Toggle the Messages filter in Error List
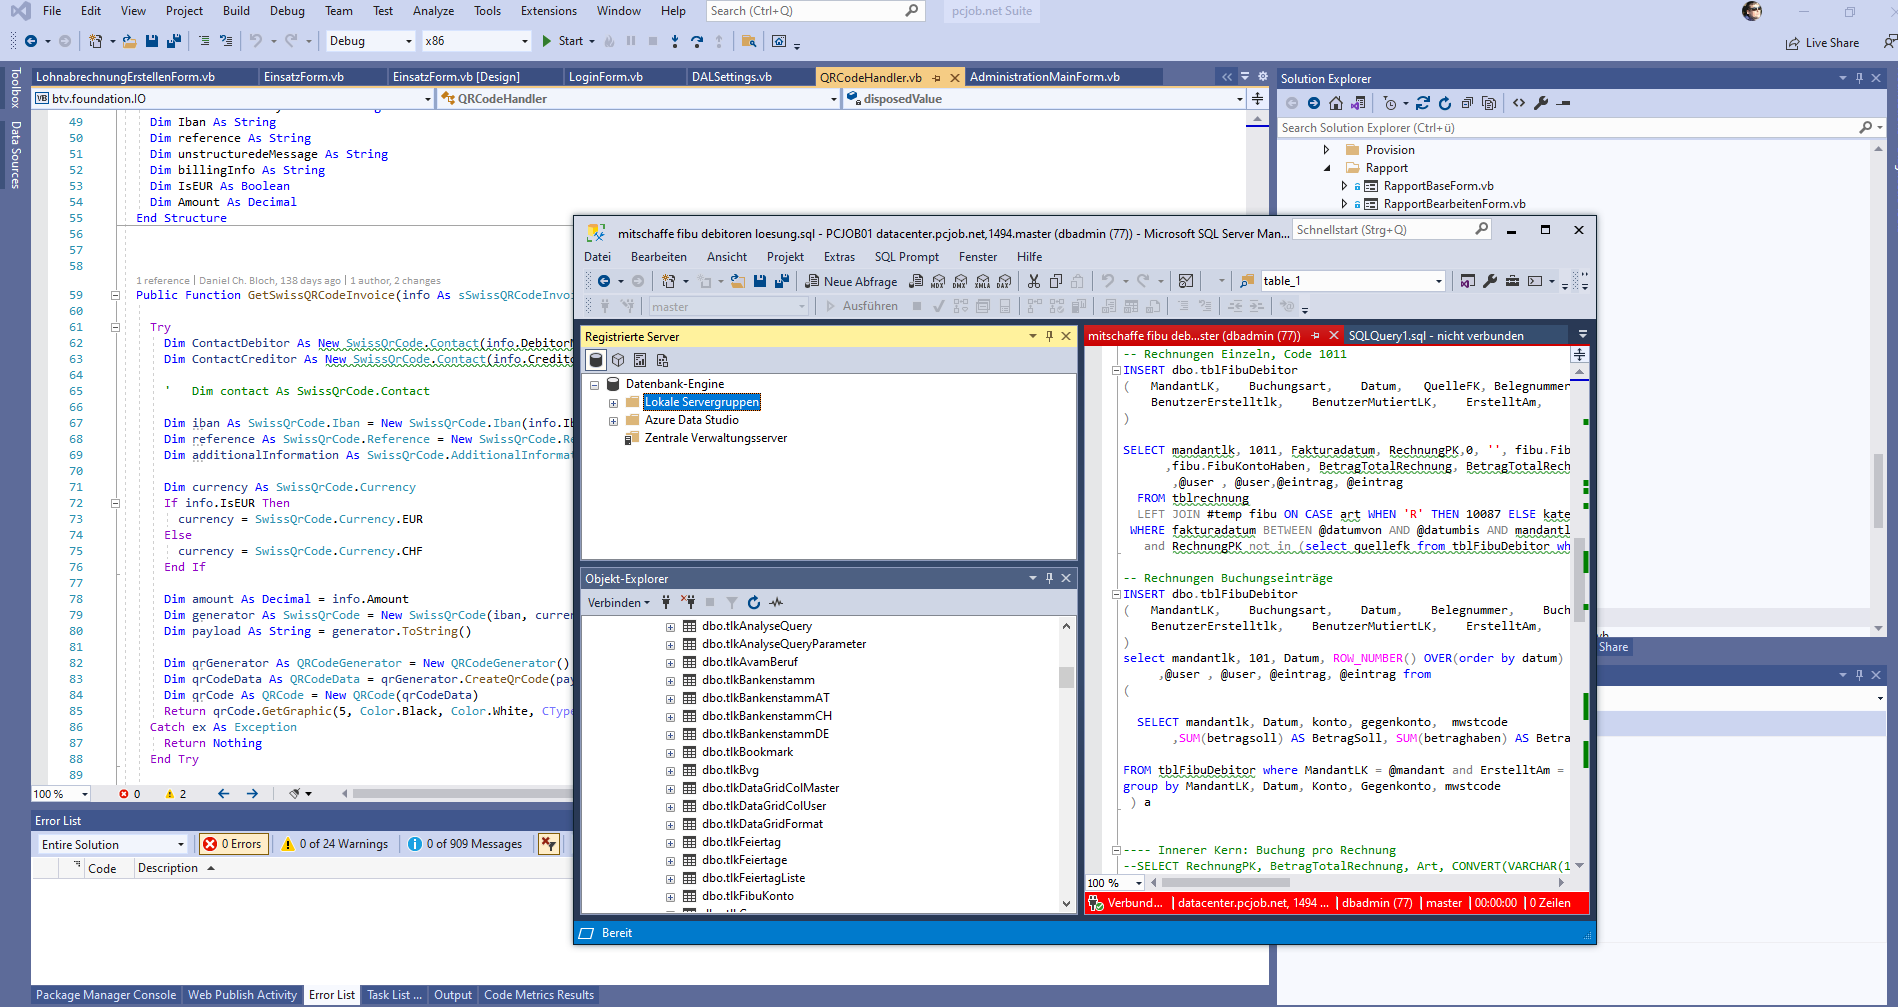 tap(465, 844)
